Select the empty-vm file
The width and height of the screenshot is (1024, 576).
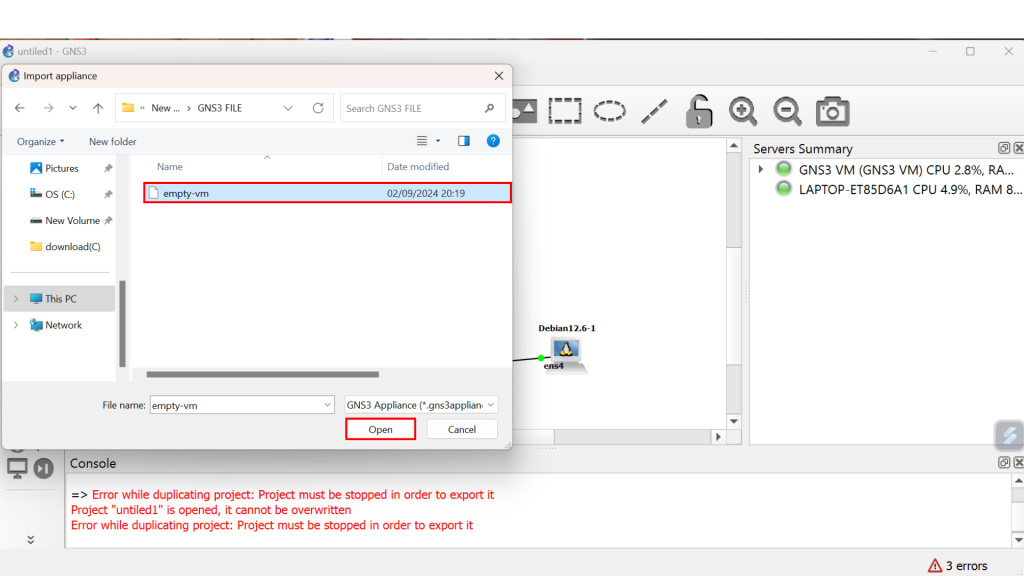(x=186, y=193)
